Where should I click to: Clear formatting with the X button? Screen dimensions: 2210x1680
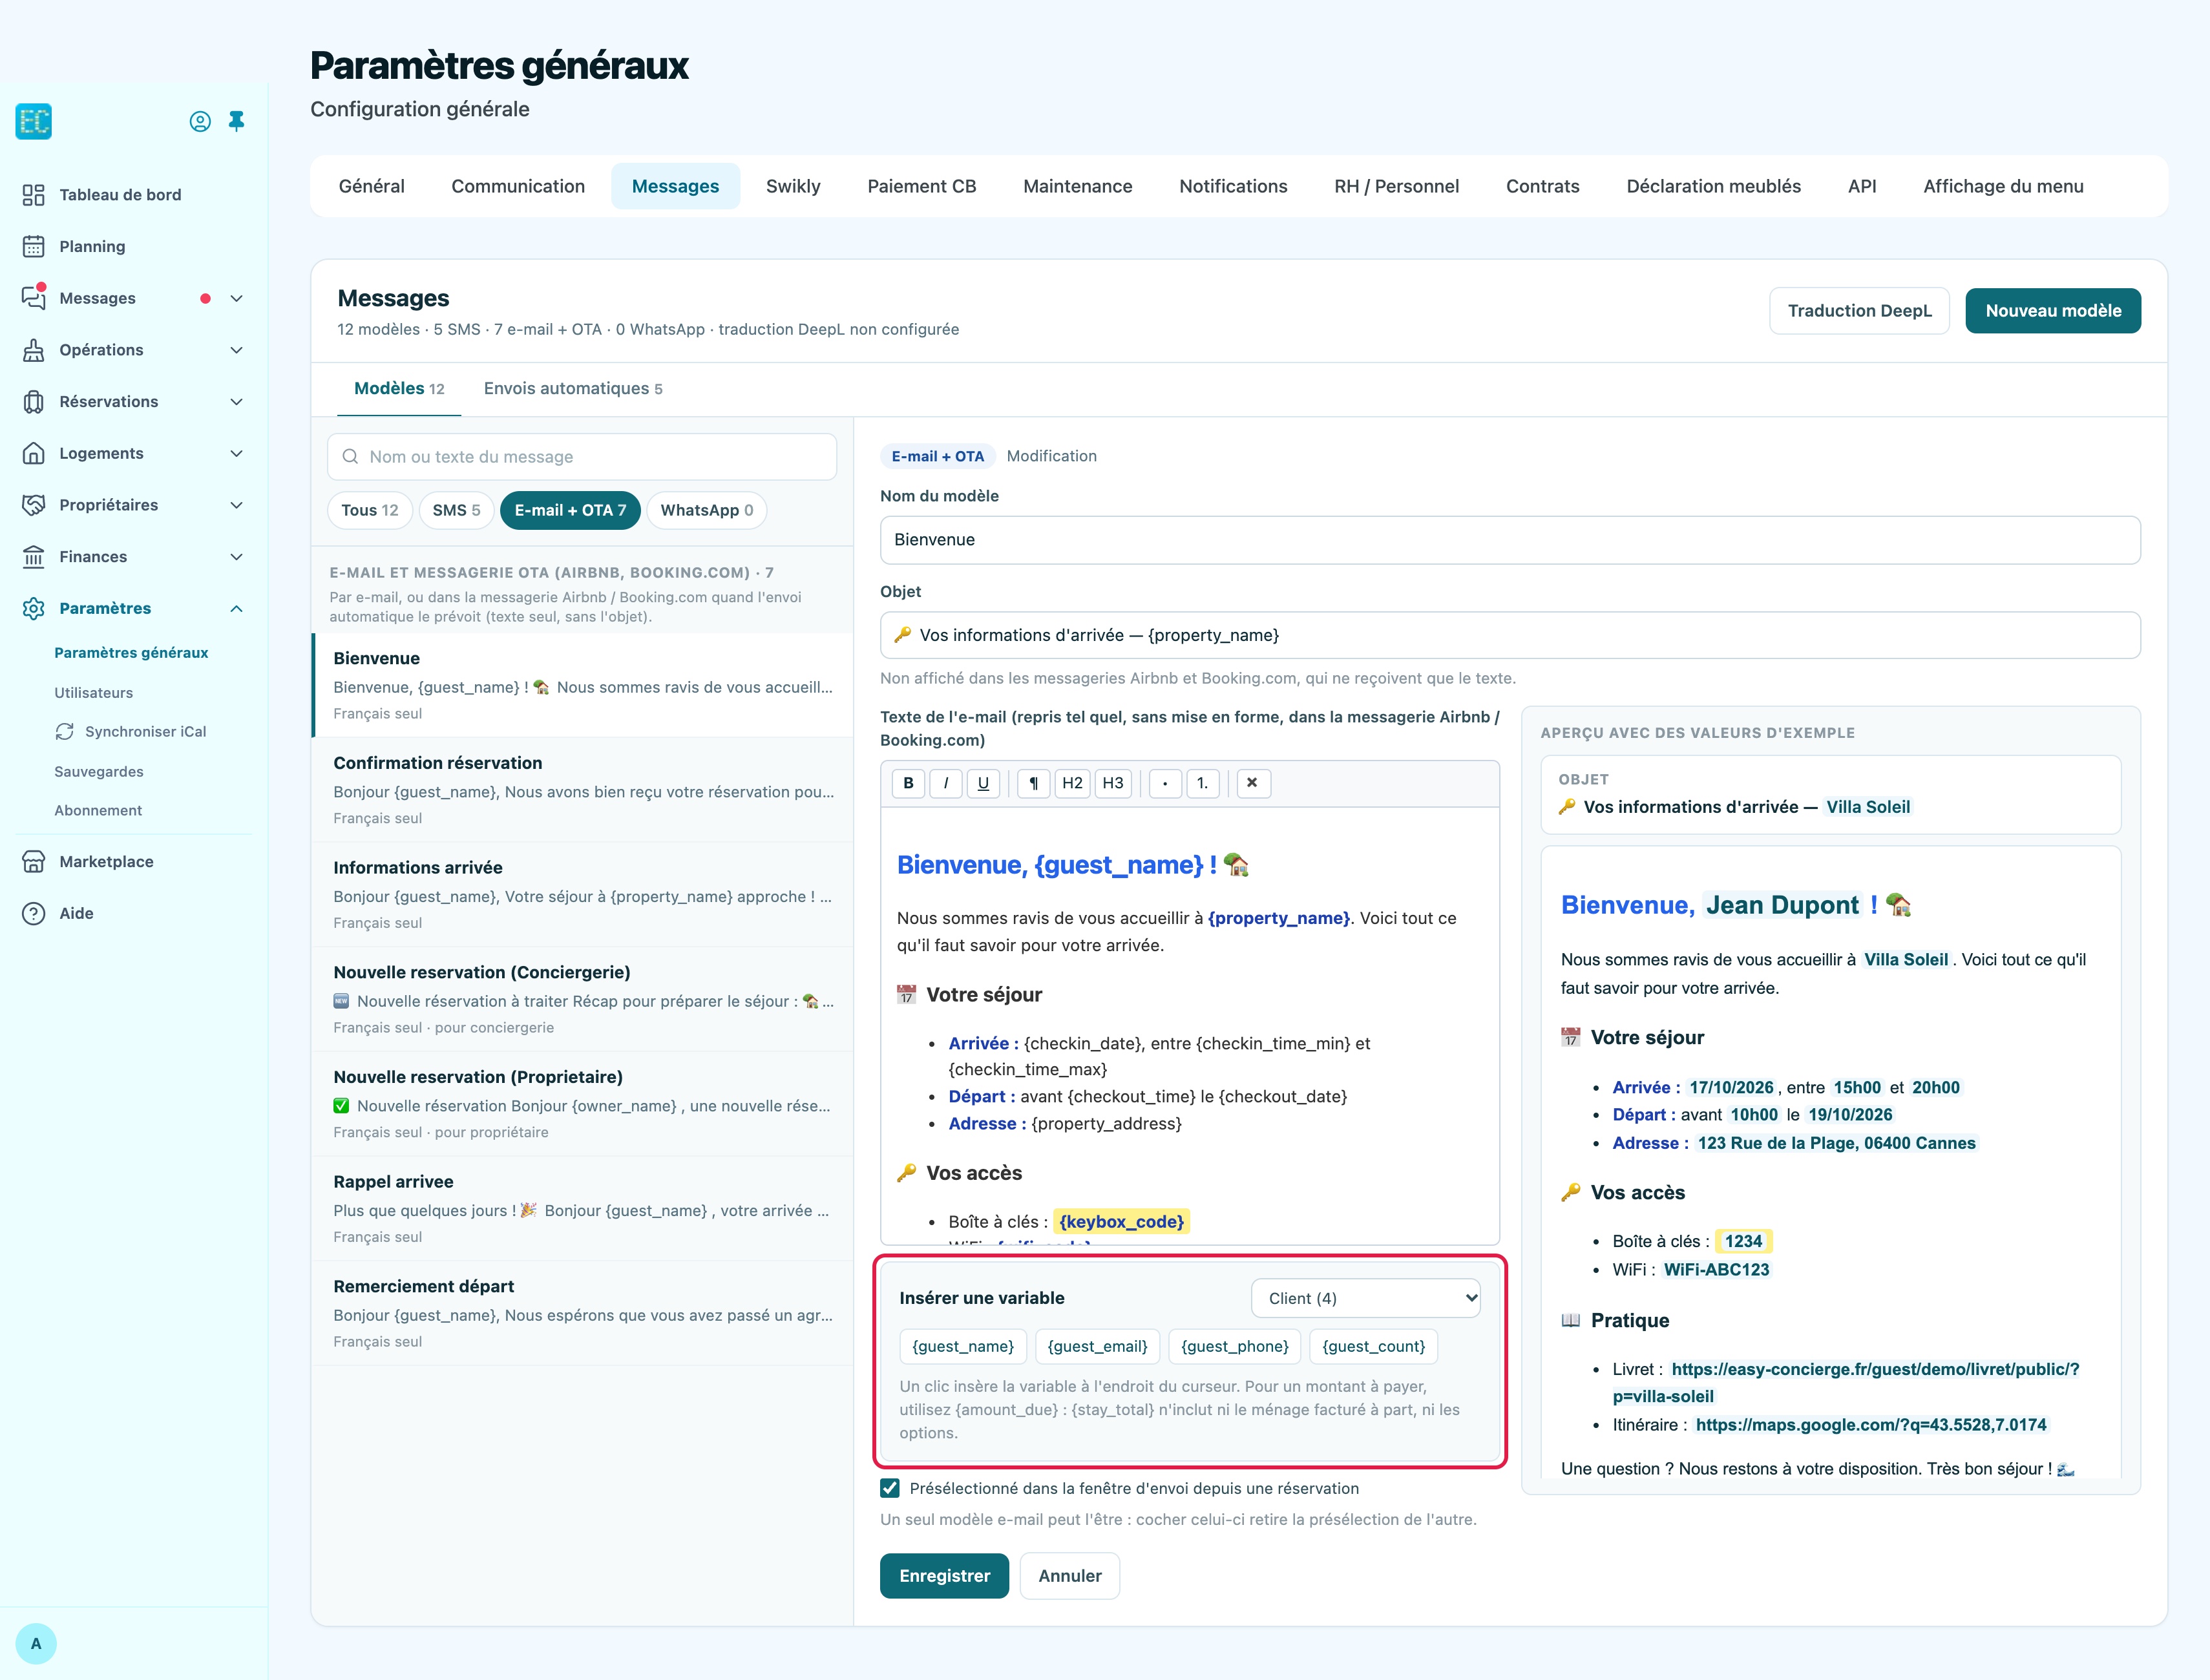click(x=1253, y=783)
